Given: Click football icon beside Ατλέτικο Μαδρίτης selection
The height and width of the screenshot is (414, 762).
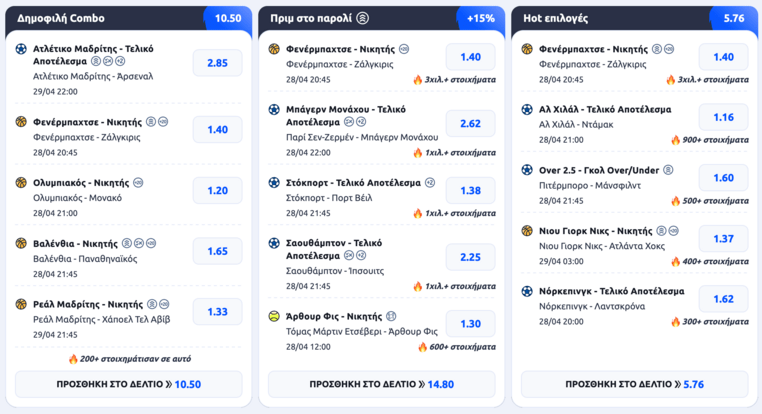Looking at the screenshot, I should click(21, 49).
